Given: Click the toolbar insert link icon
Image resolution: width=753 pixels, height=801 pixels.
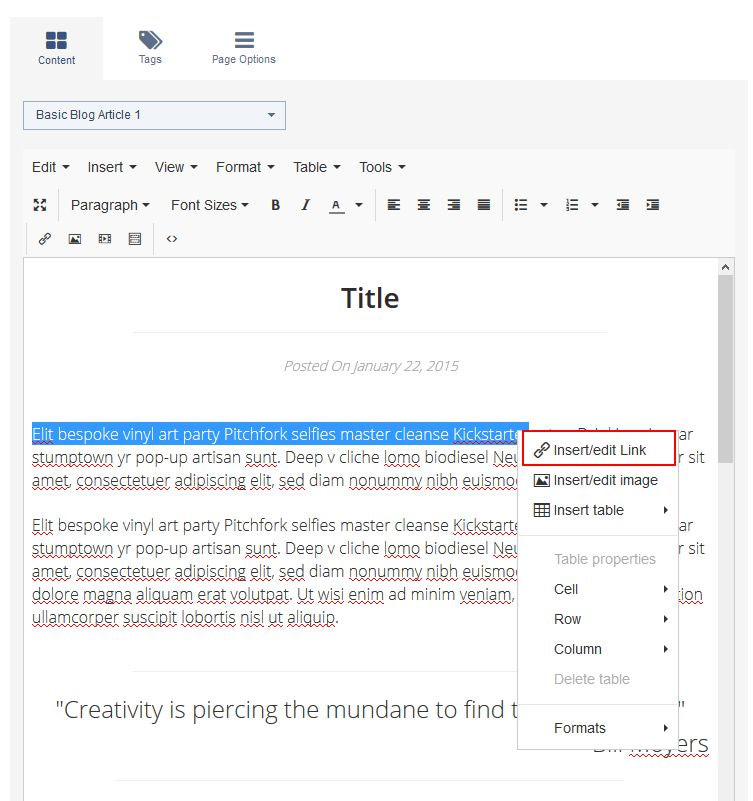Looking at the screenshot, I should (45, 239).
